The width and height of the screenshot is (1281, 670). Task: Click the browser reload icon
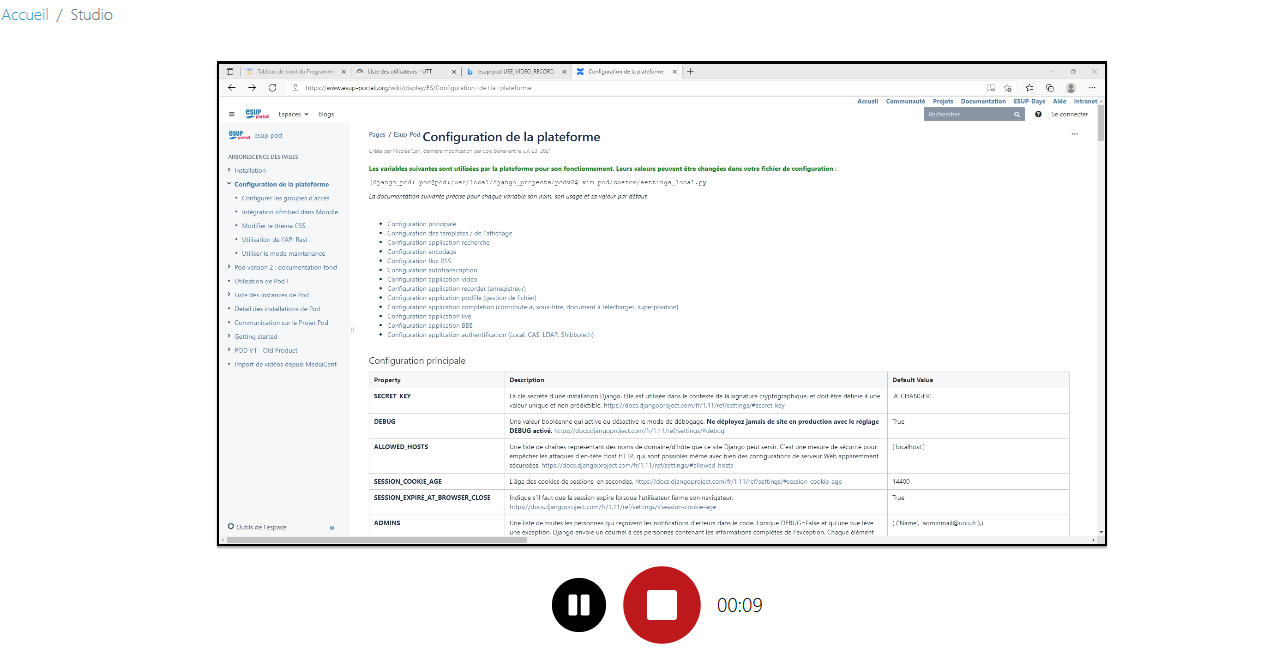click(x=272, y=88)
